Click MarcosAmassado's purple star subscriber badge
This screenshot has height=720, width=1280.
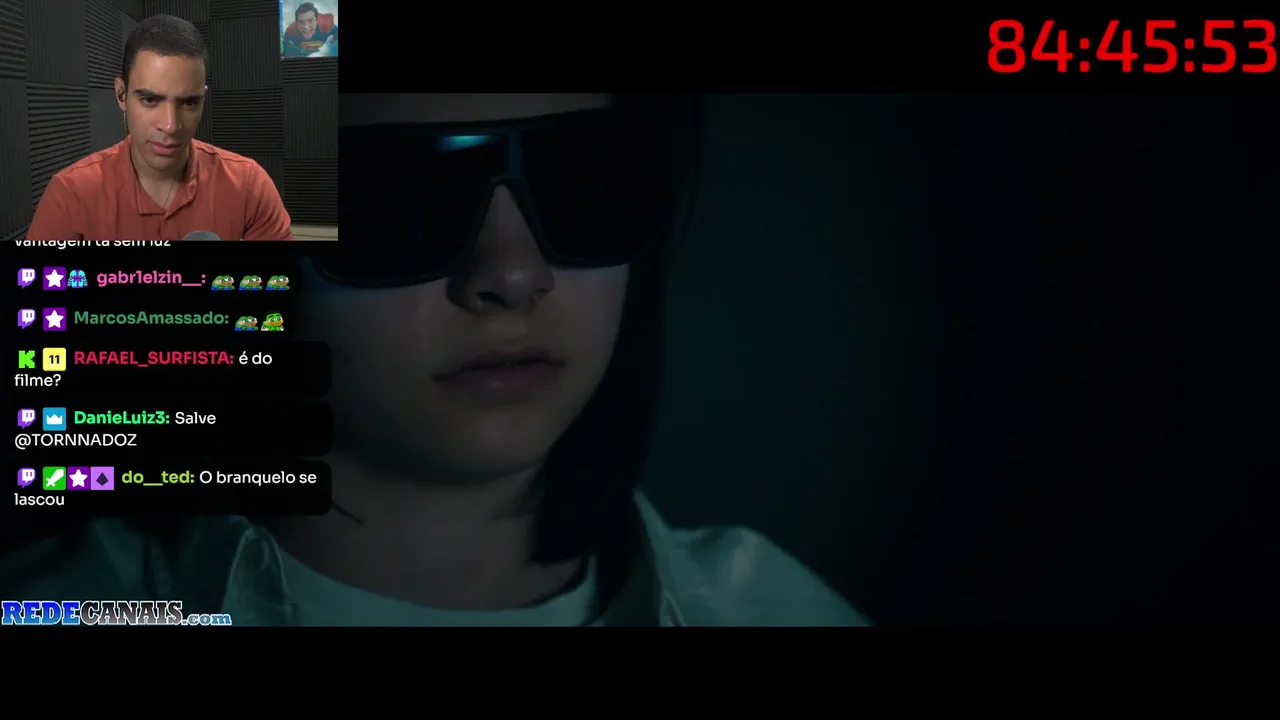tap(54, 318)
